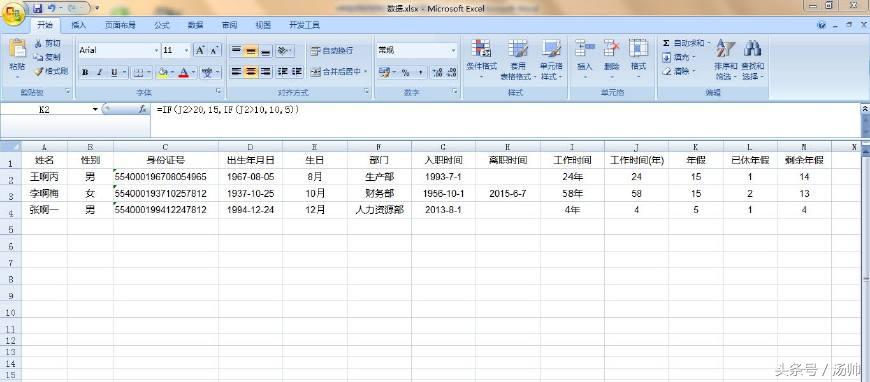Apply comma style number format
Viewport: 870px width, 382px height.
click(420, 72)
